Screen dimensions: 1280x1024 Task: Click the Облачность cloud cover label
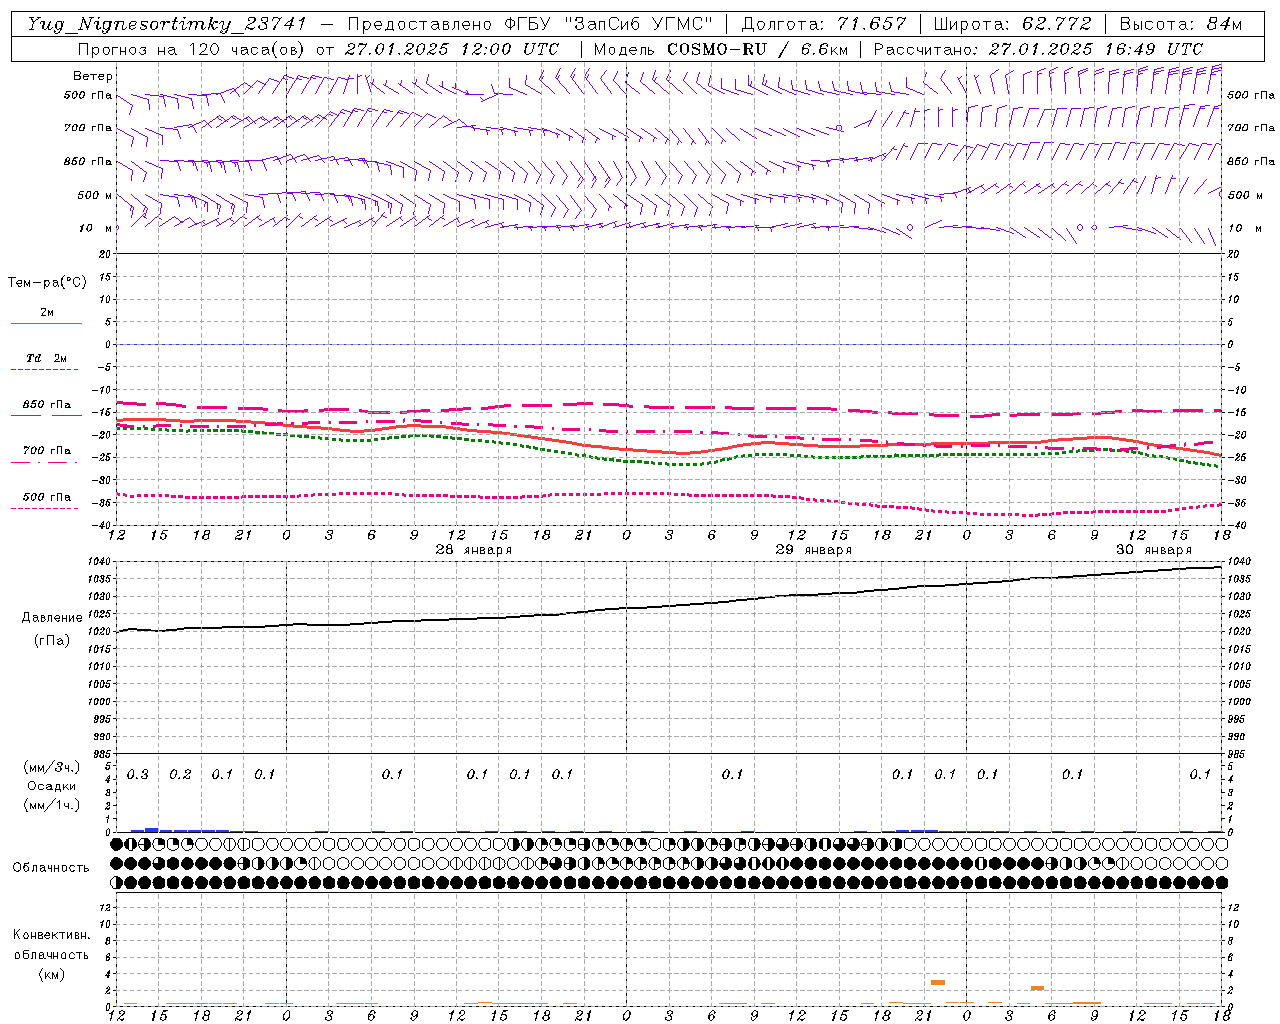51,868
